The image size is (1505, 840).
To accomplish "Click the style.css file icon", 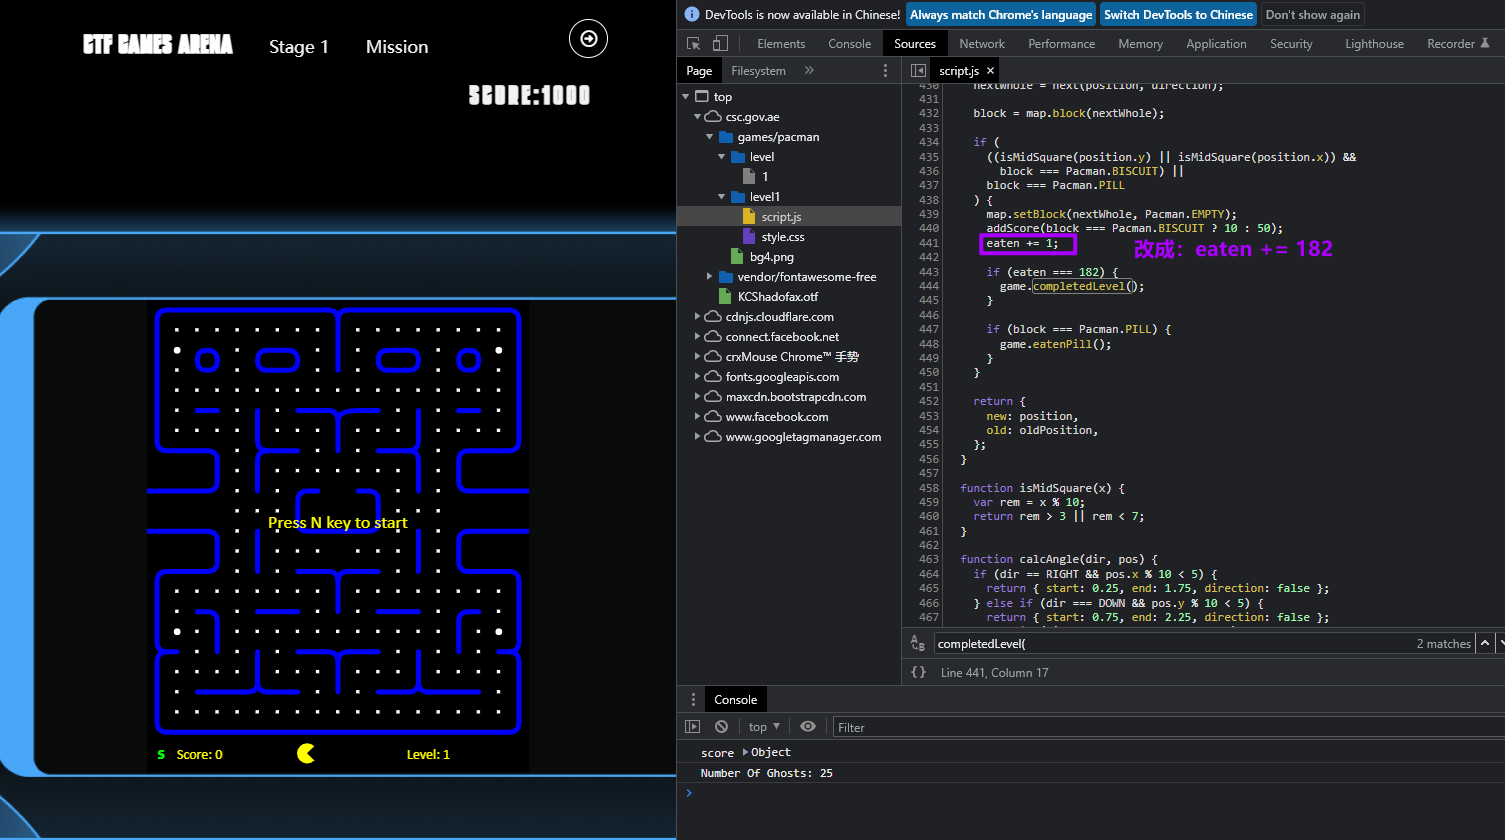I will [x=750, y=237].
